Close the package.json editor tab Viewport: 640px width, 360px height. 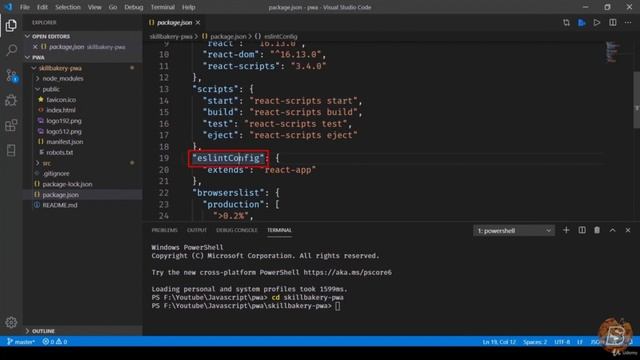click(198, 22)
